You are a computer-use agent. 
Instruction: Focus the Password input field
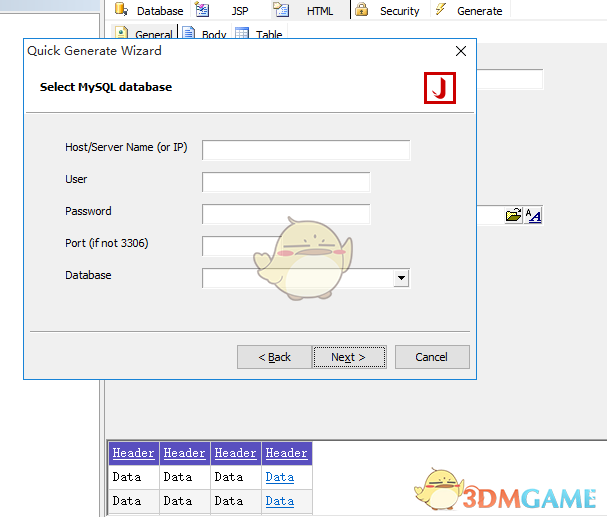click(x=286, y=214)
